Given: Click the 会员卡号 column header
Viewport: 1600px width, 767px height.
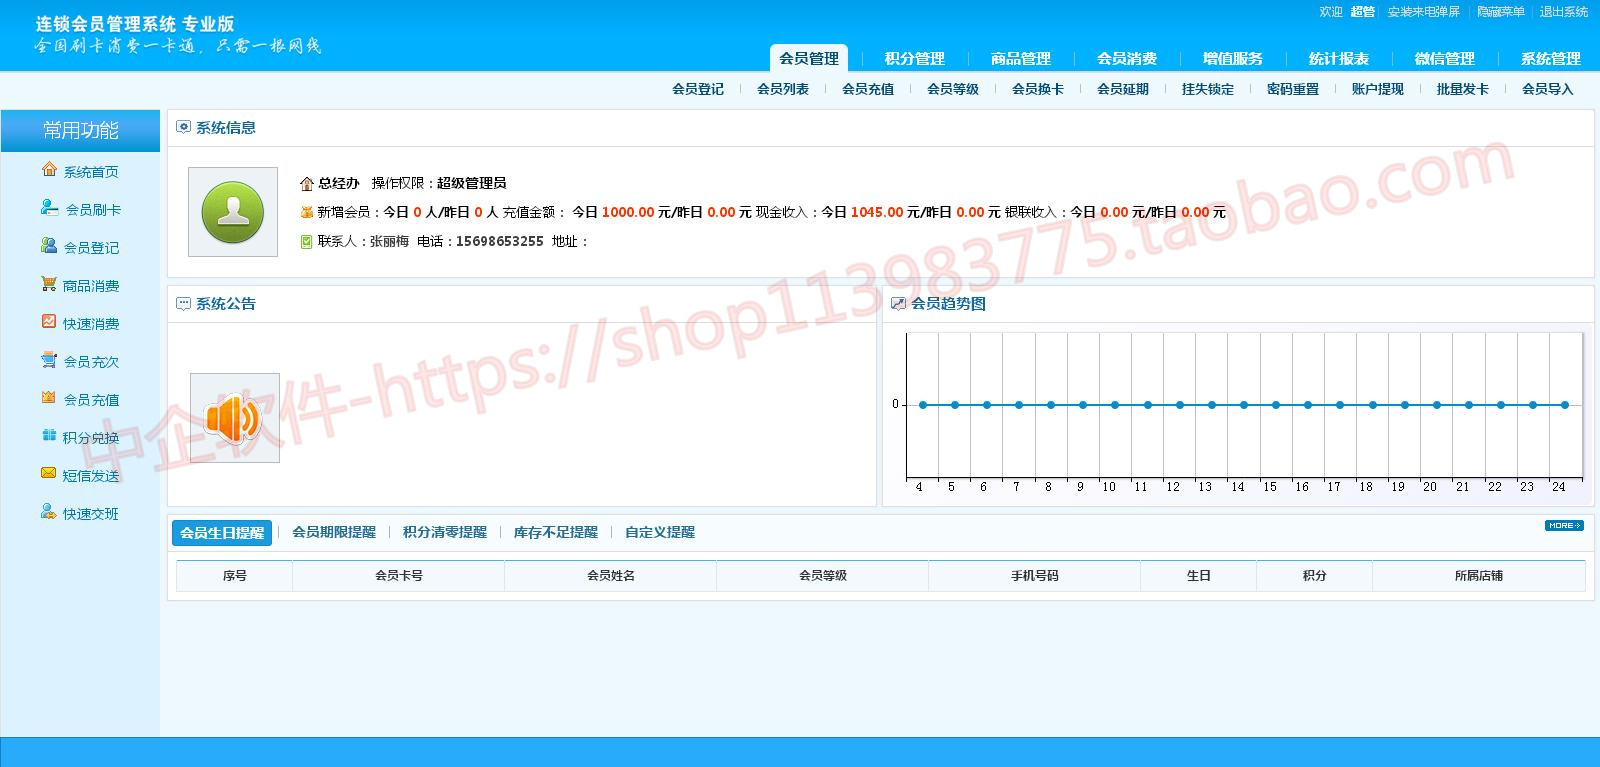Looking at the screenshot, I should 399,576.
